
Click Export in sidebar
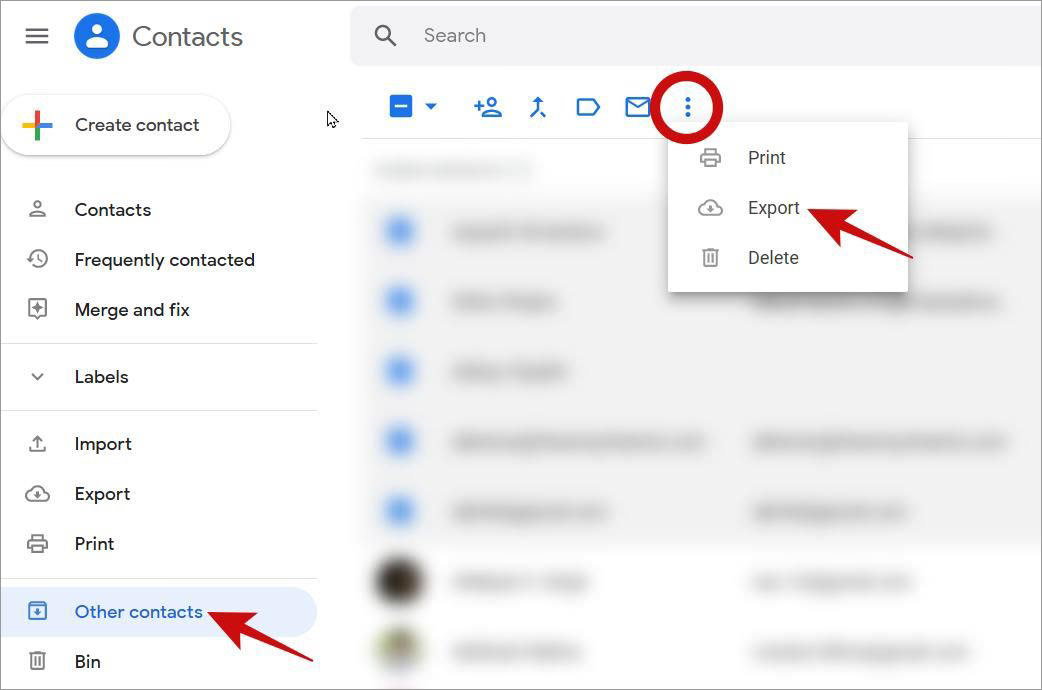pyautogui.click(x=158, y=494)
